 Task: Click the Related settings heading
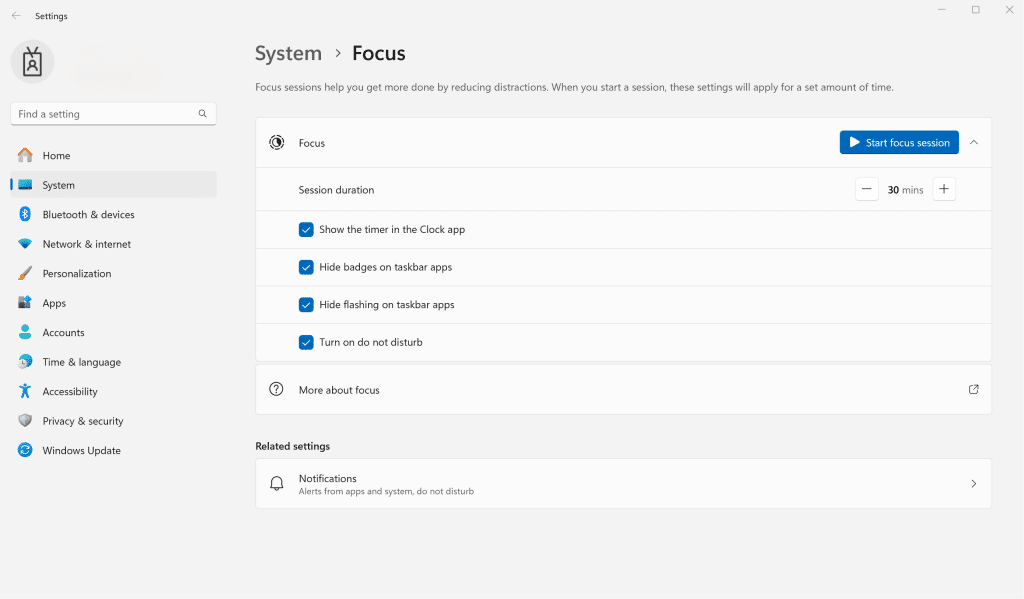293,446
